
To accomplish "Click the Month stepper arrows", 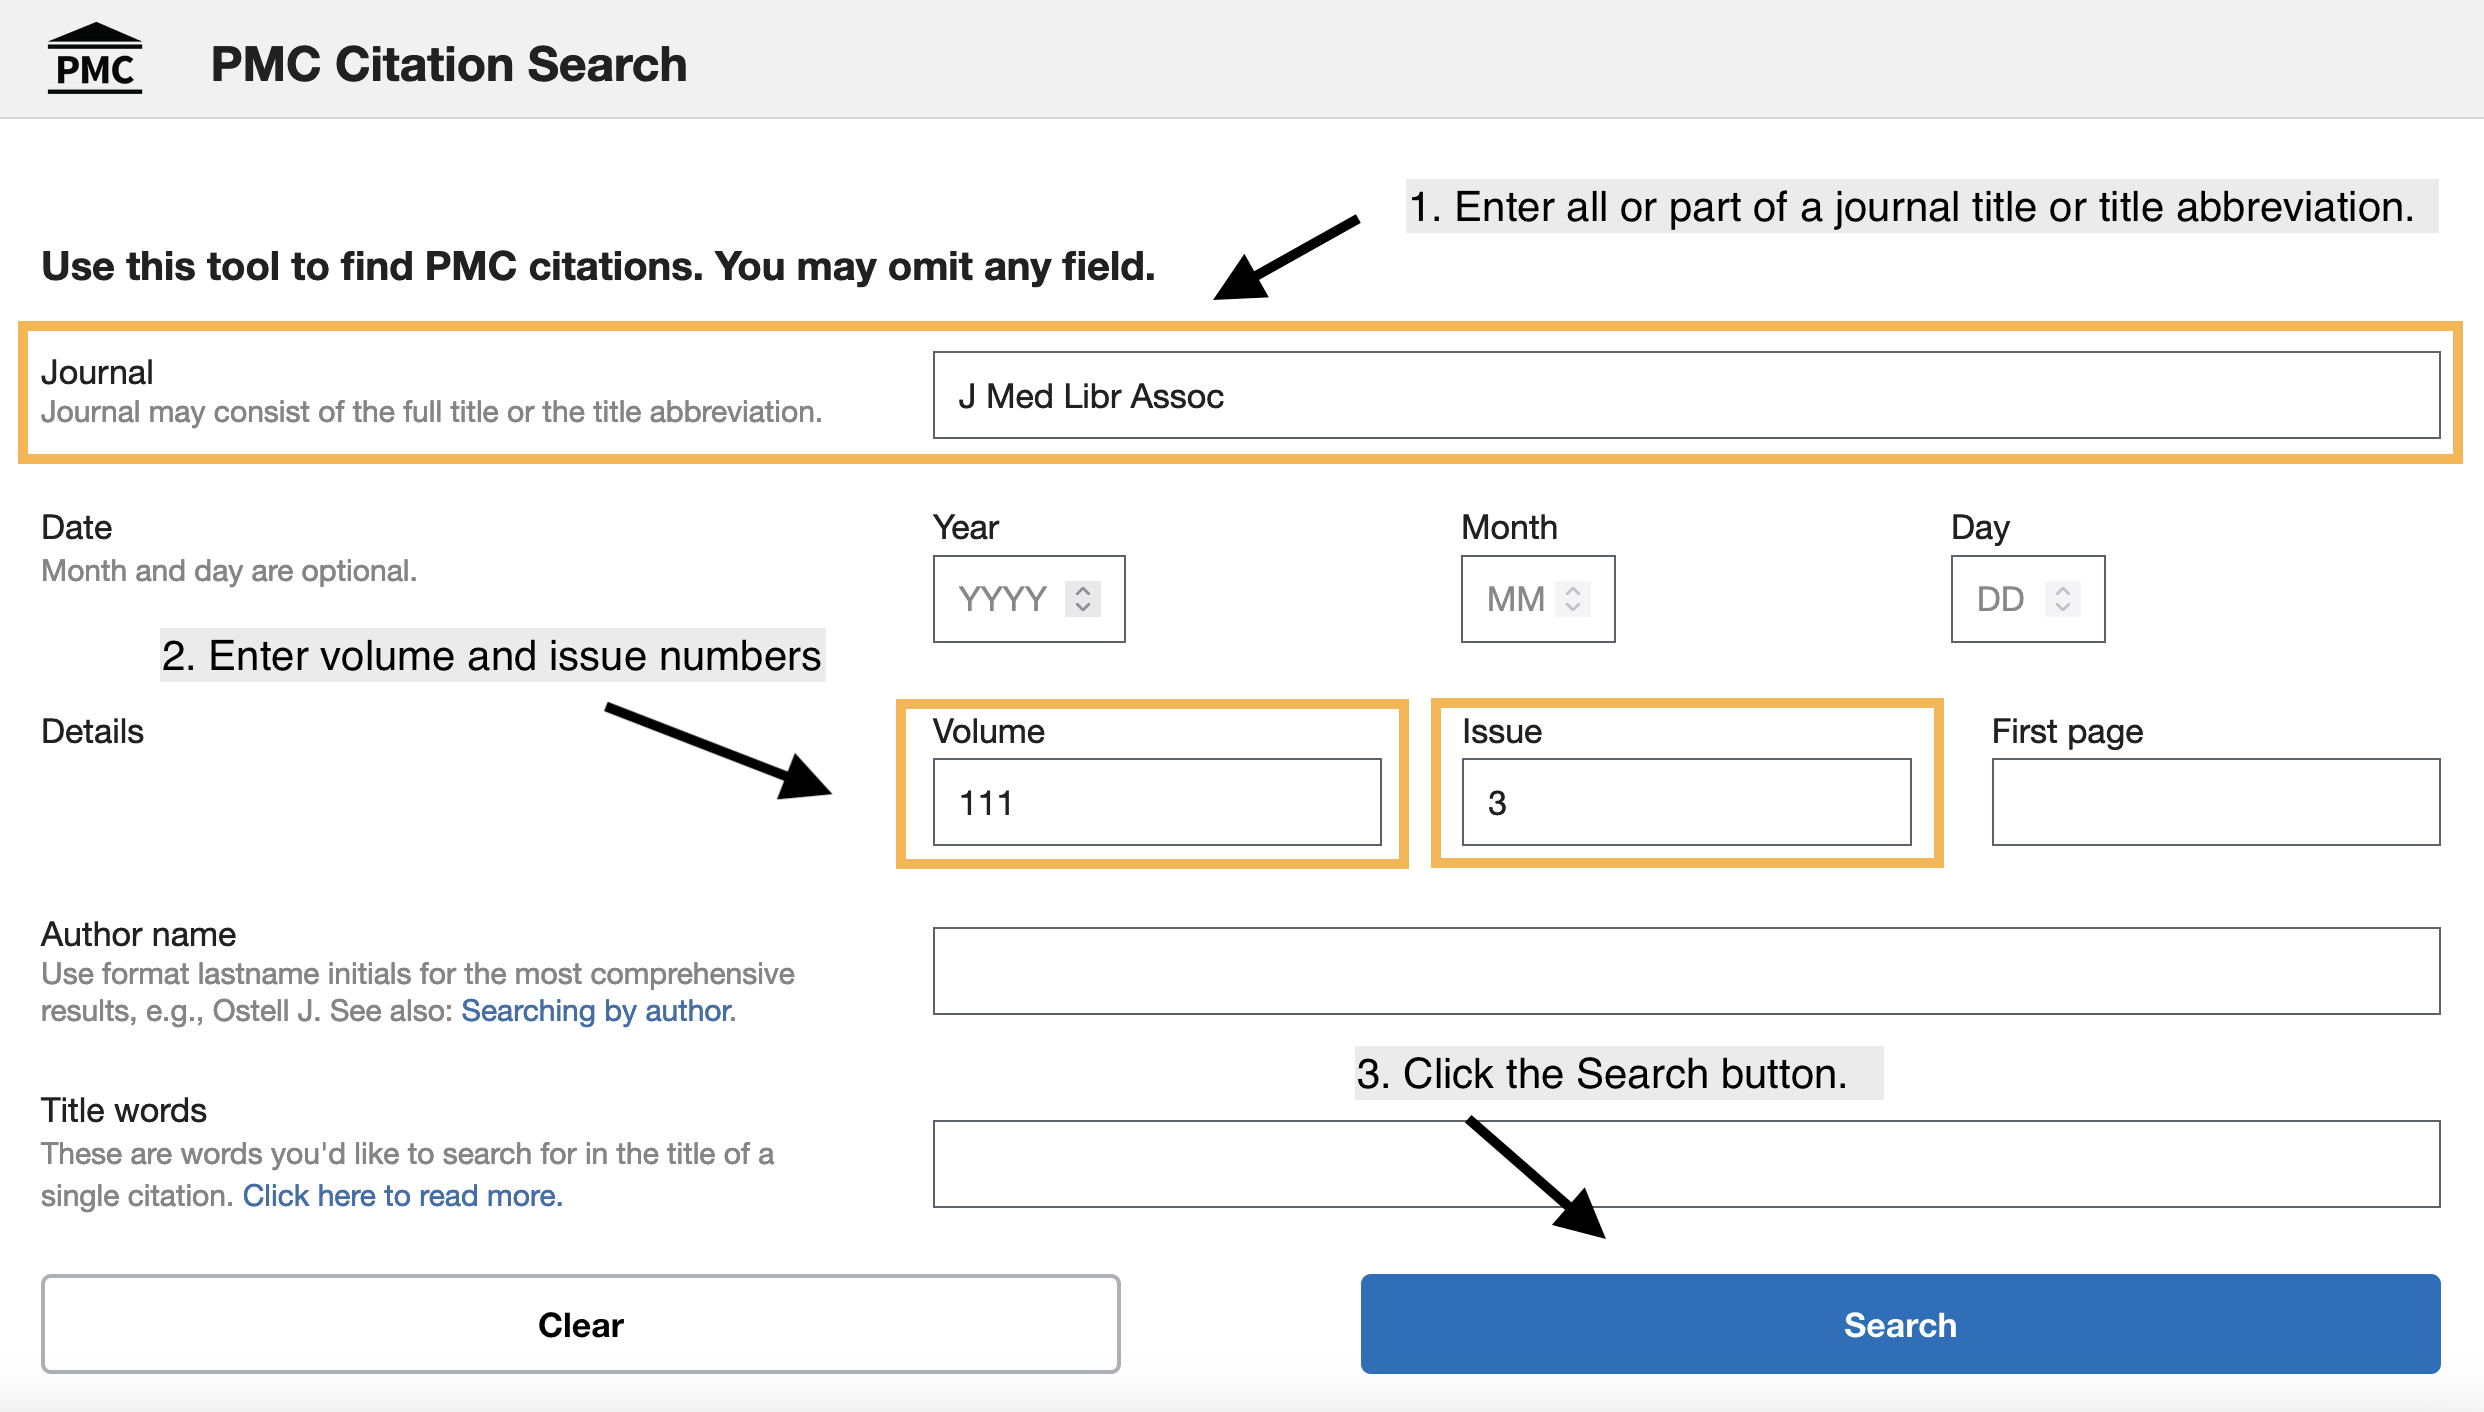I will pos(1573,599).
